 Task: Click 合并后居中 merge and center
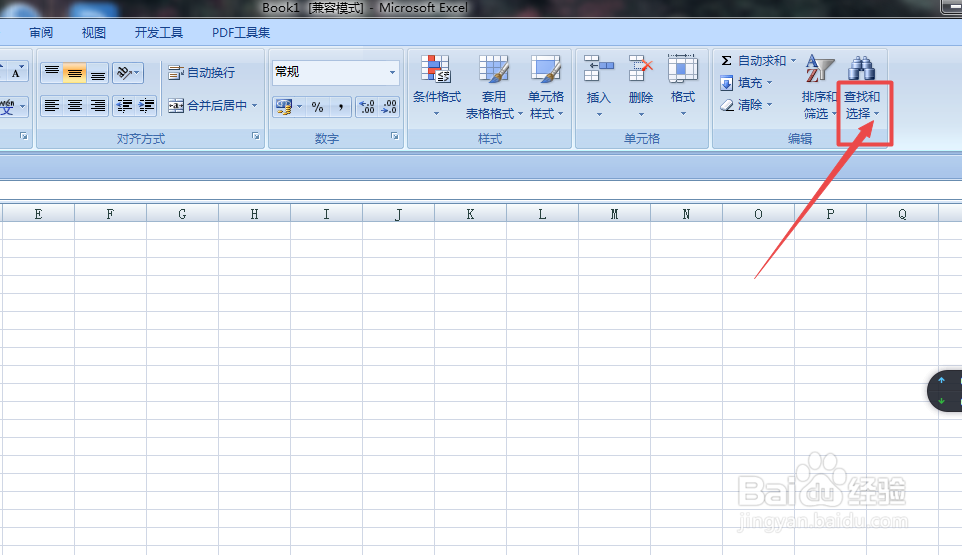pos(207,105)
